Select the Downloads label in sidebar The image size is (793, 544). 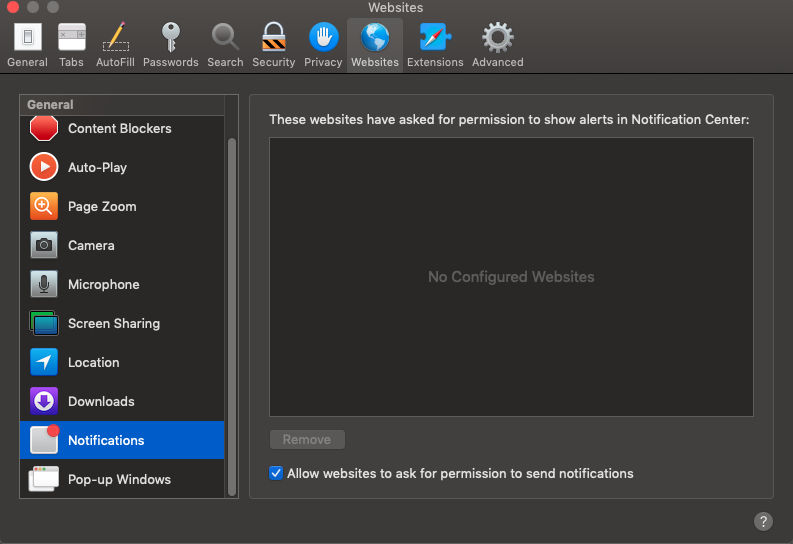point(101,401)
